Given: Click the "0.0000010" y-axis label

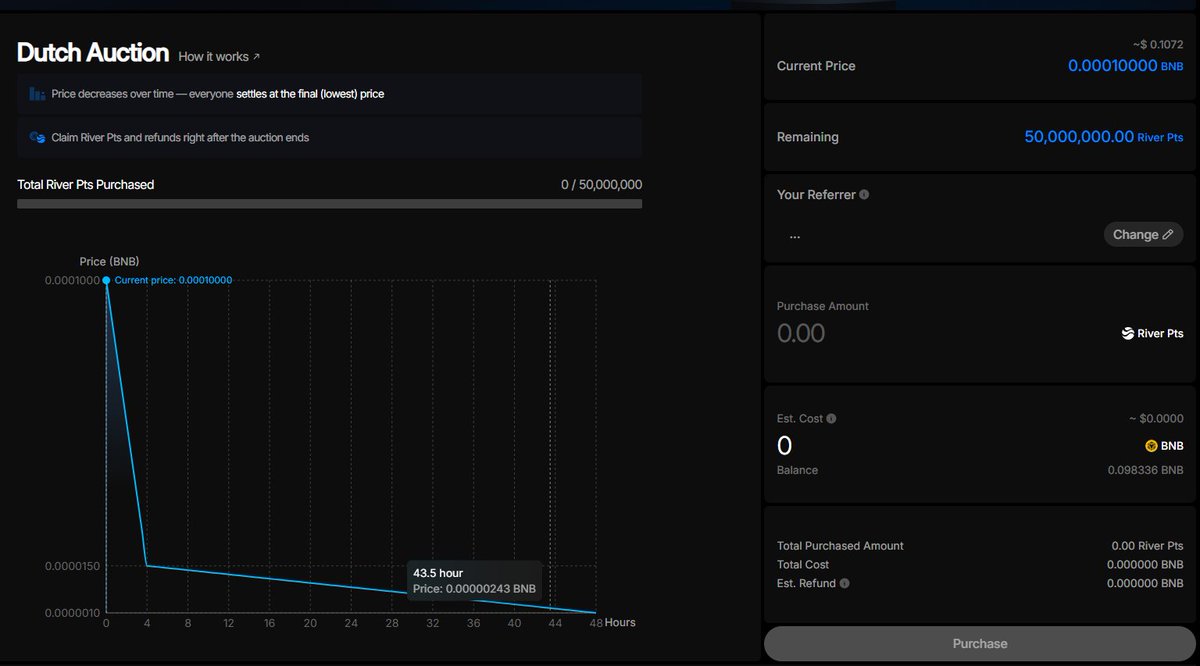Looking at the screenshot, I should 72,612.
